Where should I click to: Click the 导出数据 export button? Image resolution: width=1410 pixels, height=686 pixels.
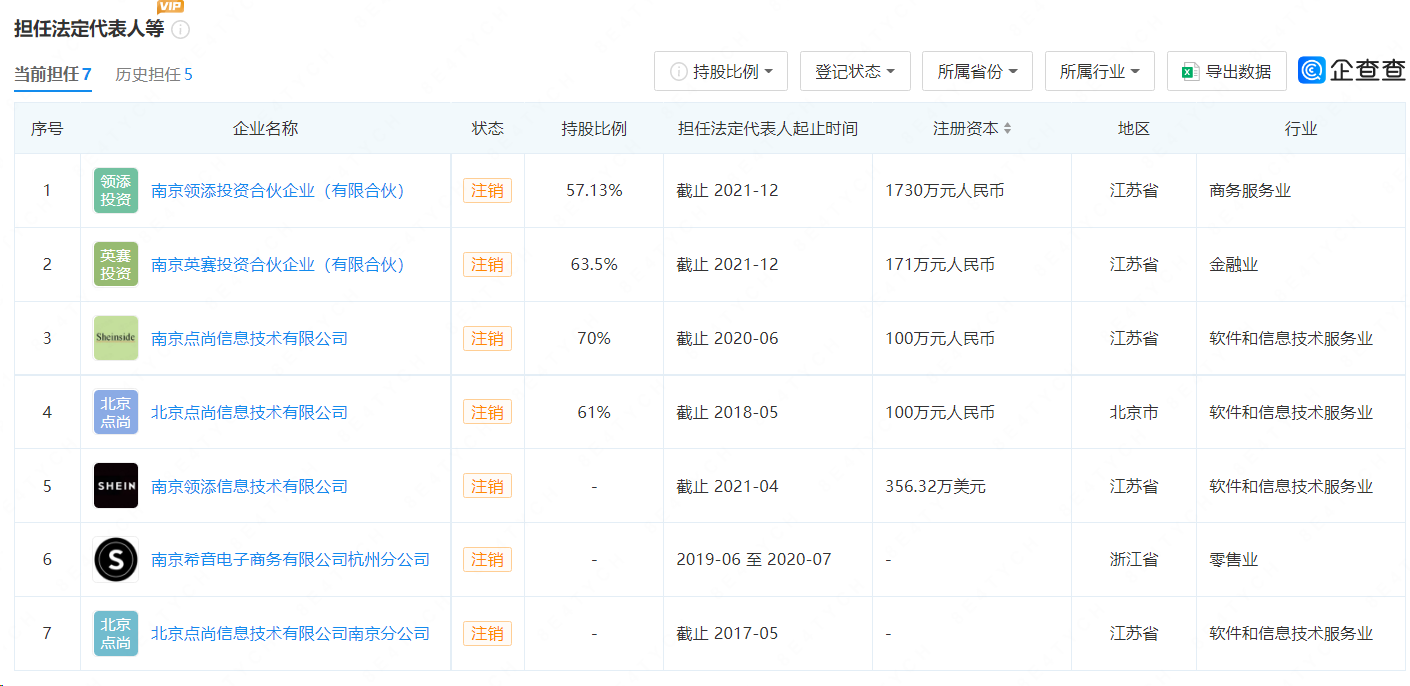coord(1226,72)
